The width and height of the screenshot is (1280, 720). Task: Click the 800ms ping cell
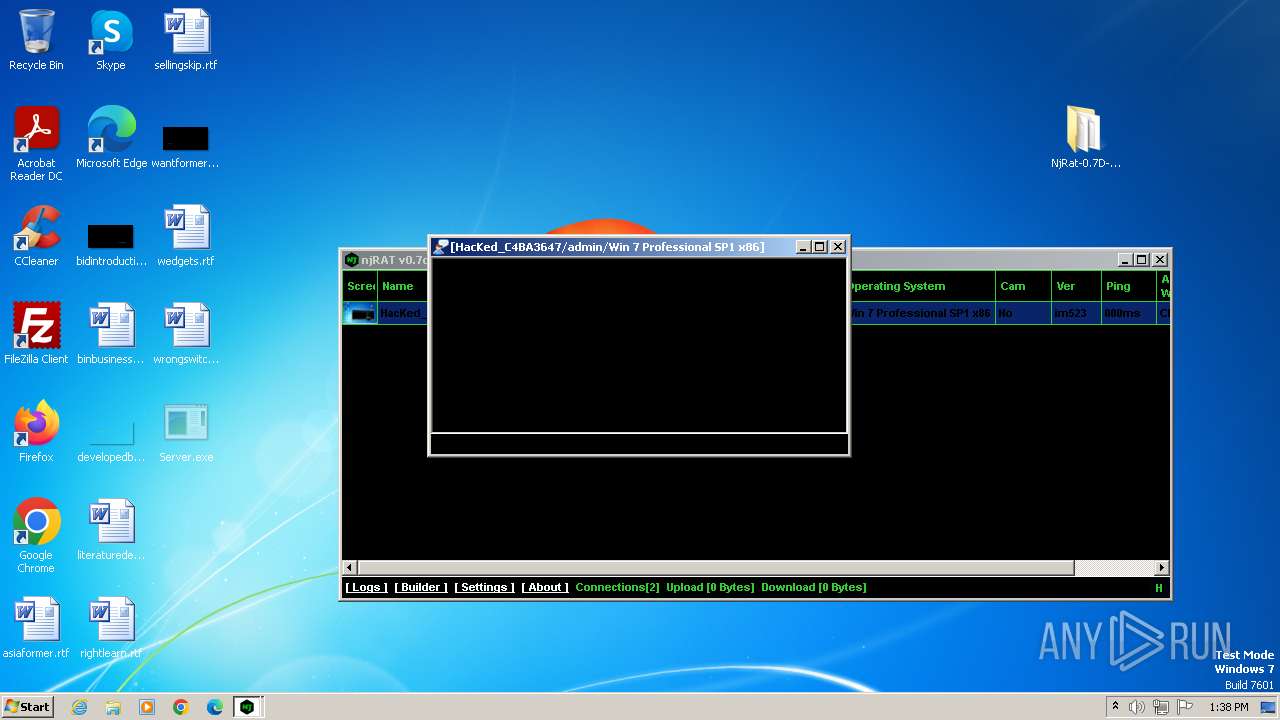pos(1128,313)
